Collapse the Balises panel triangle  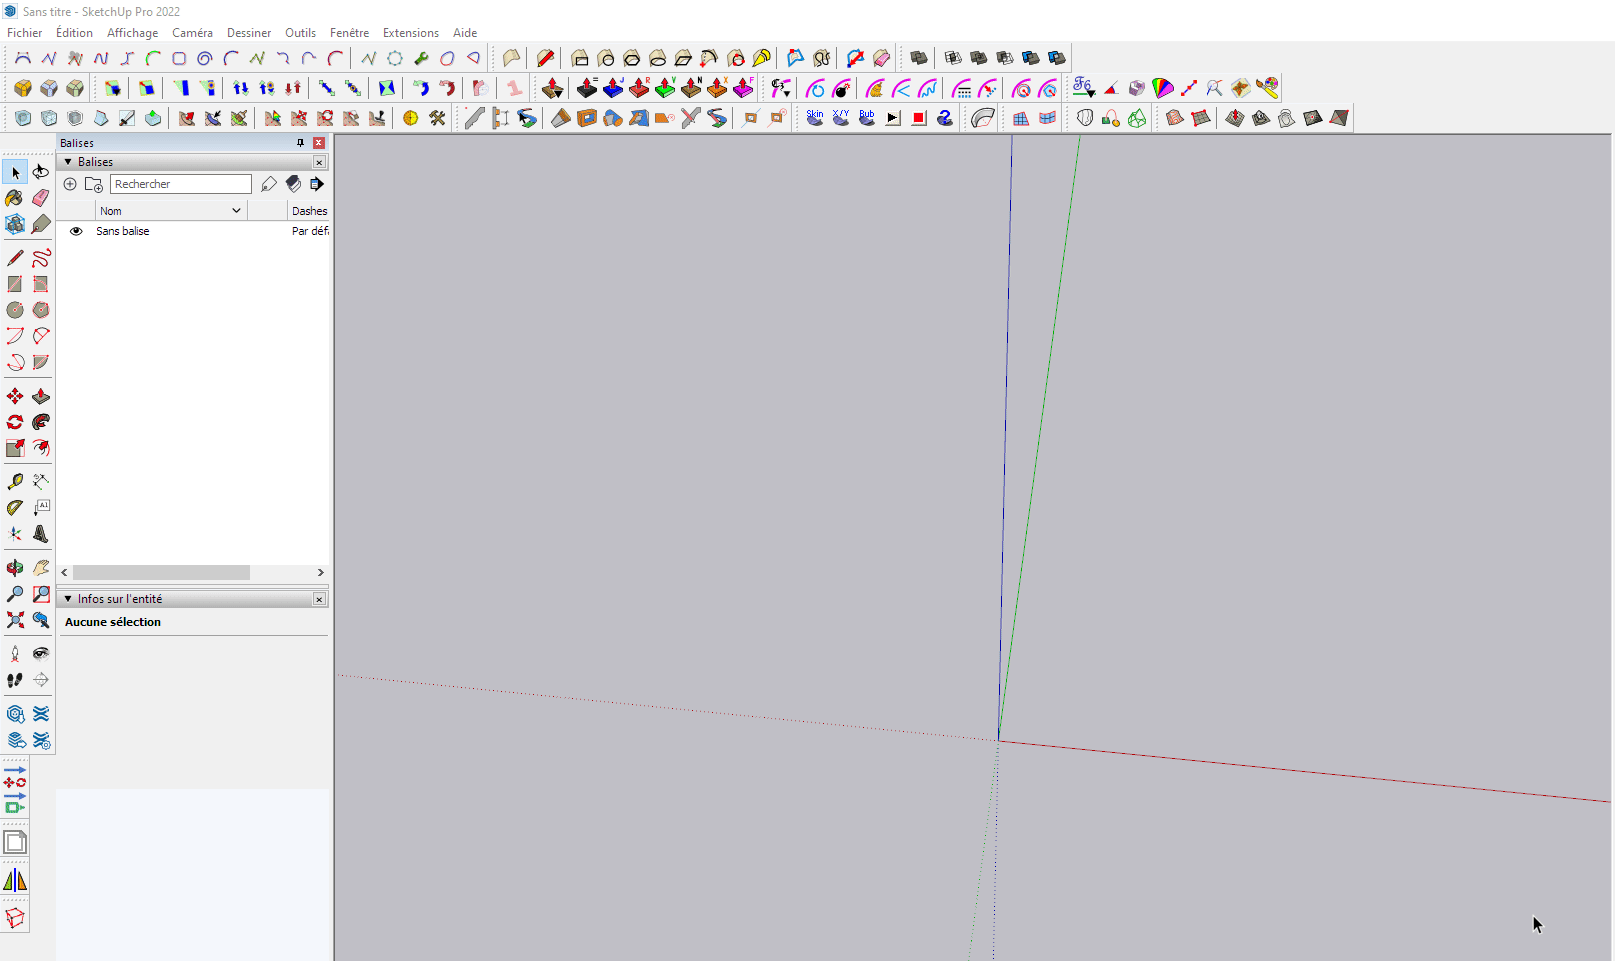68,162
